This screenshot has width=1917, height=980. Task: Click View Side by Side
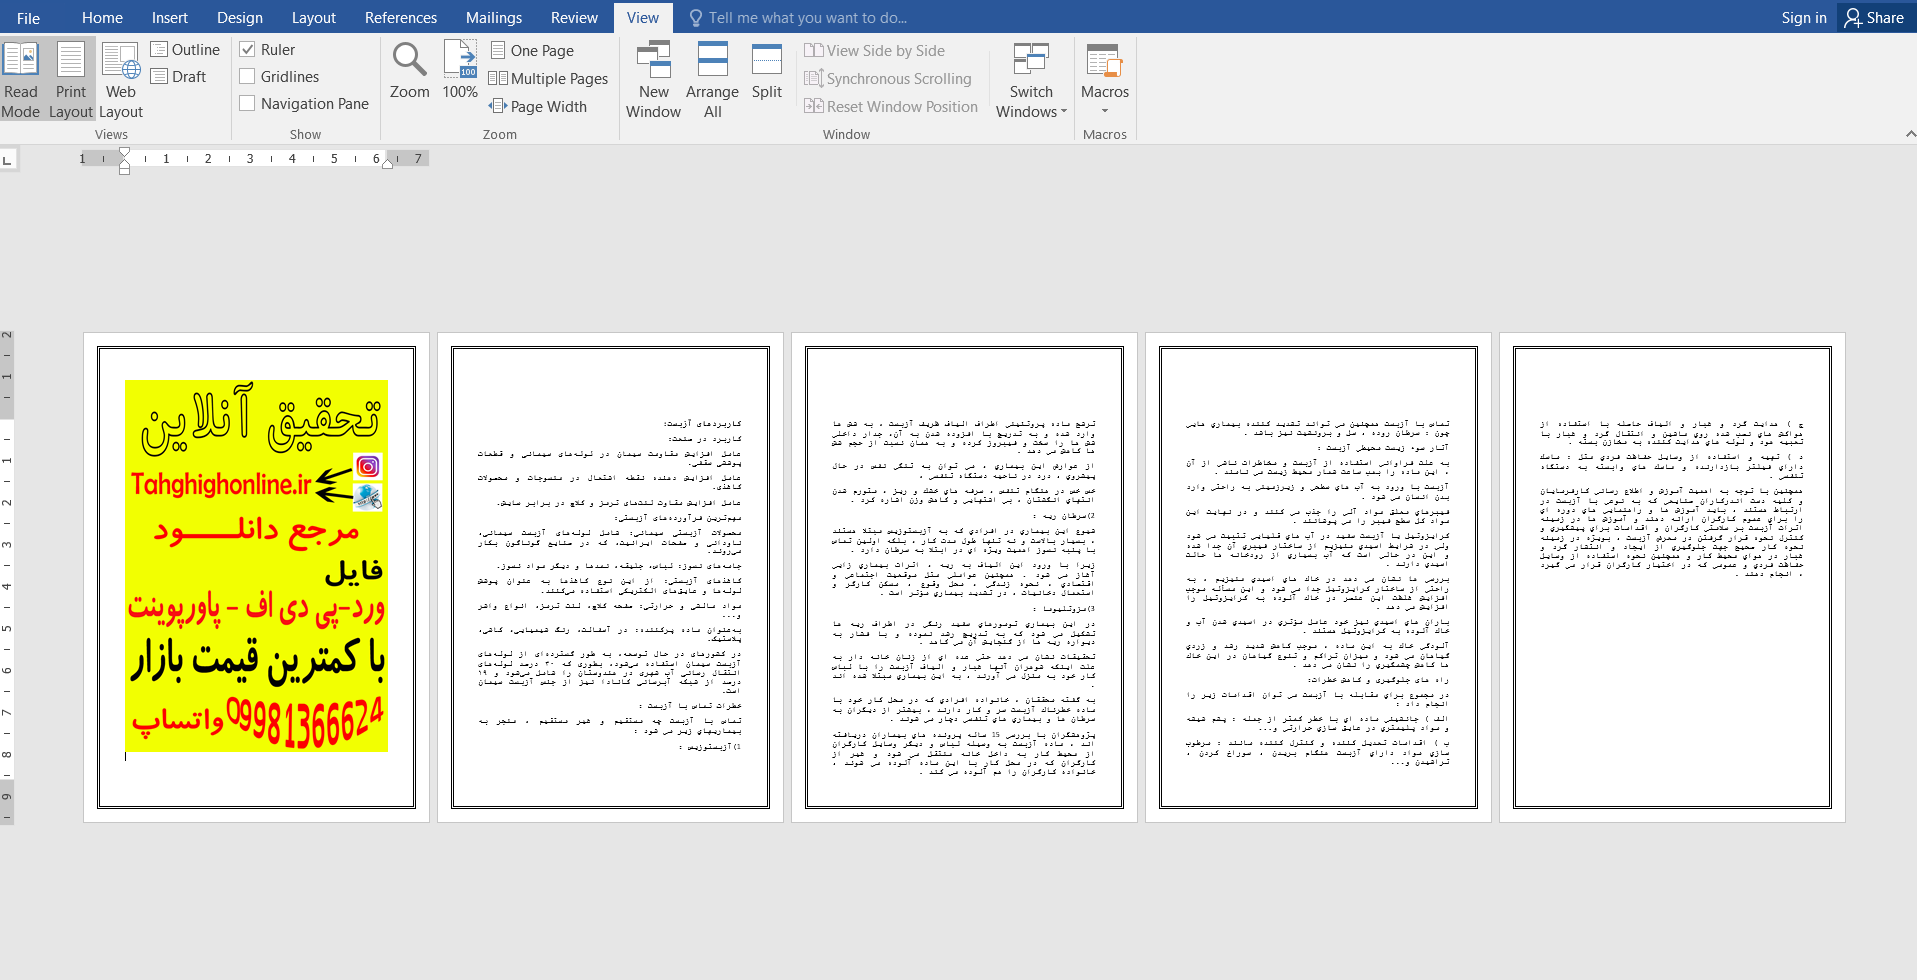tap(875, 50)
